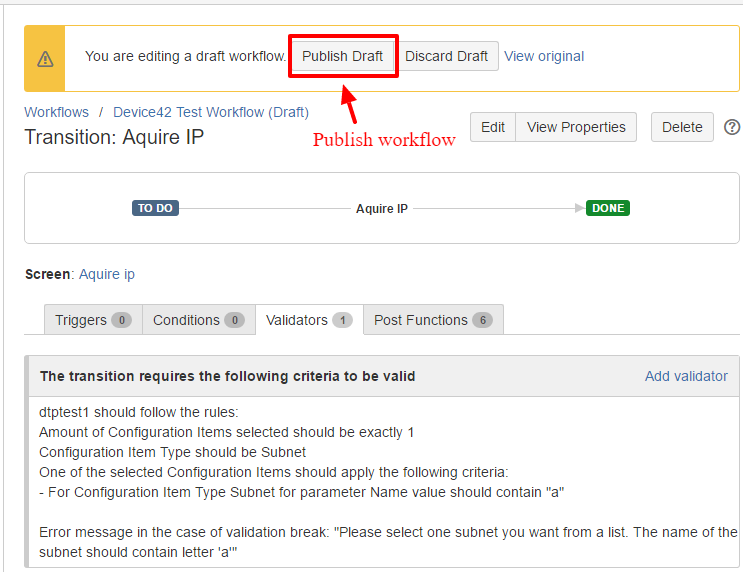The image size is (743, 572).
Task: Open the help question mark icon
Action: click(x=732, y=127)
